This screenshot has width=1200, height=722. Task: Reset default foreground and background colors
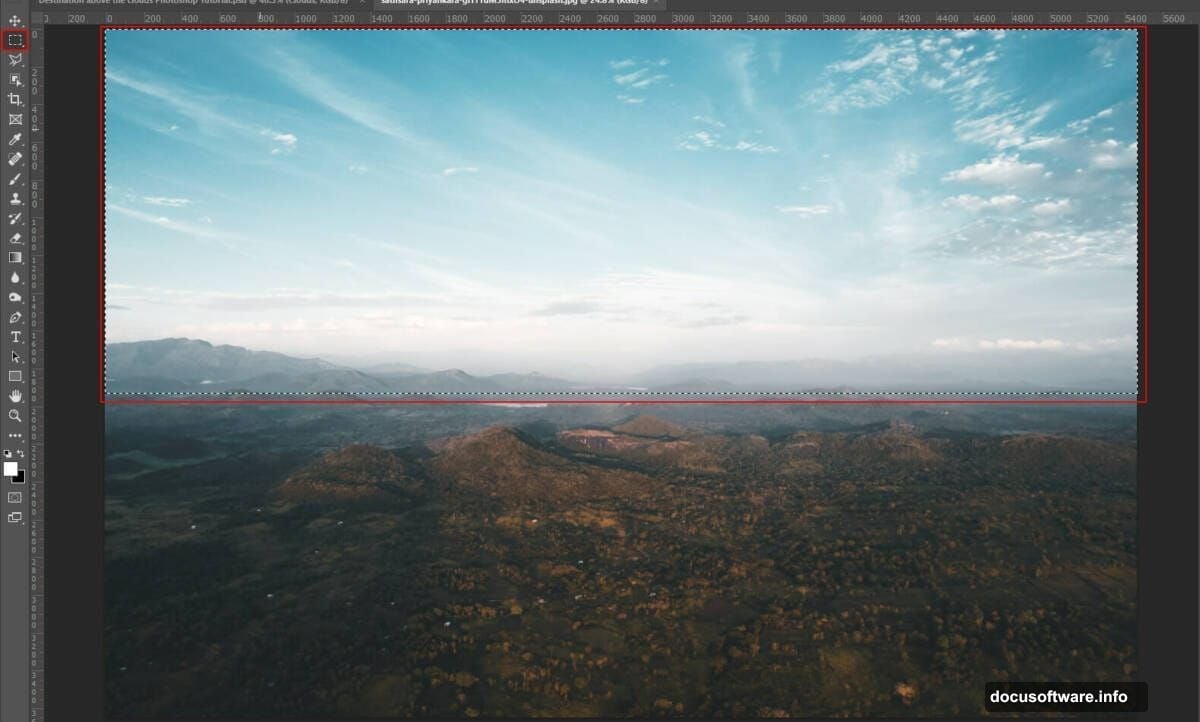pos(7,453)
